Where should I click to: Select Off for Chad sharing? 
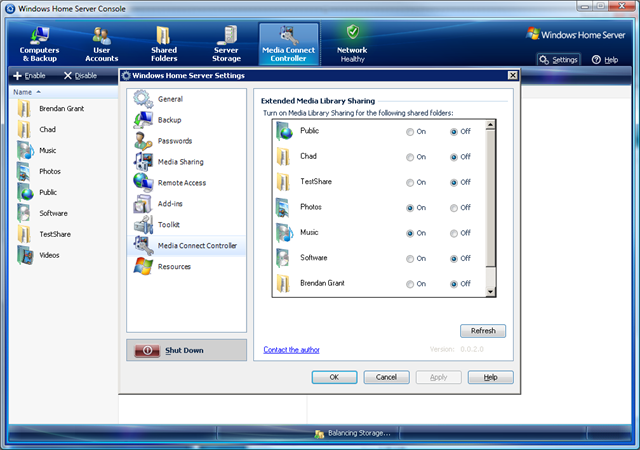point(453,157)
